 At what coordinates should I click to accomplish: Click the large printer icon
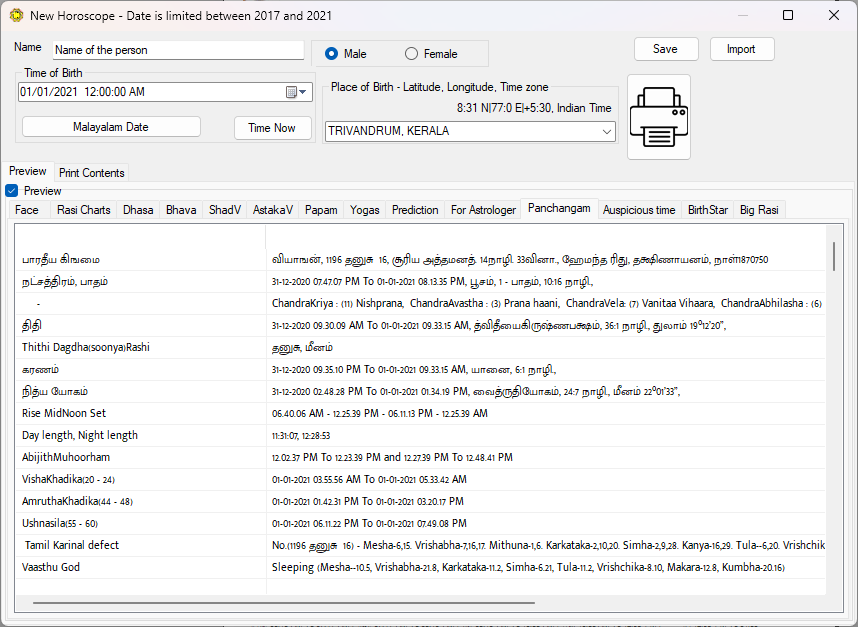click(658, 116)
